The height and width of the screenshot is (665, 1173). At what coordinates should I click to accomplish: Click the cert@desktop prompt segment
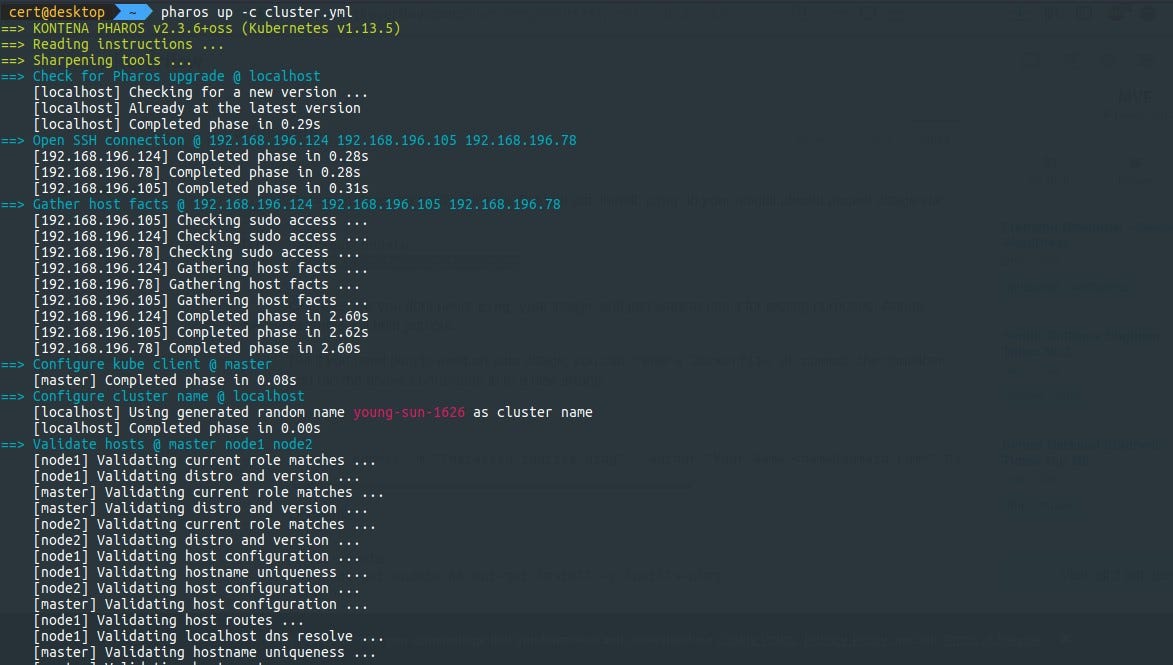point(57,12)
